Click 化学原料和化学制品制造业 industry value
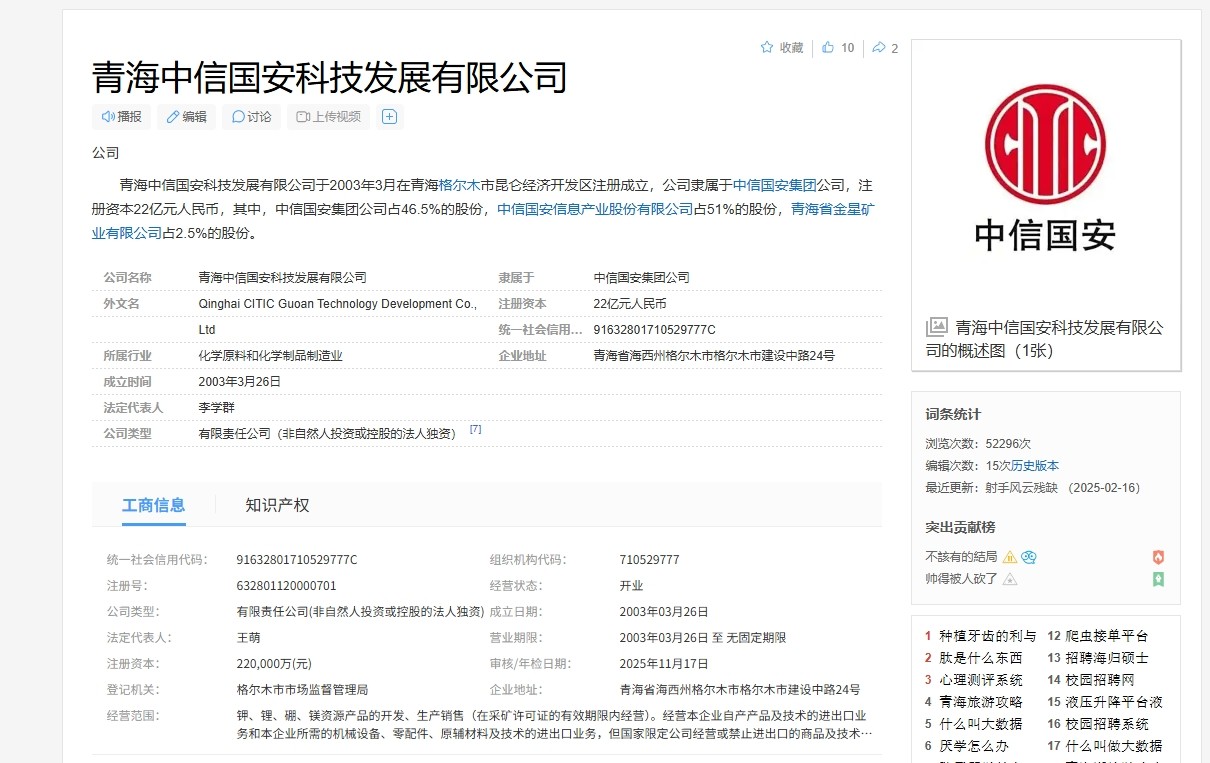The height and width of the screenshot is (763, 1210). coord(270,356)
